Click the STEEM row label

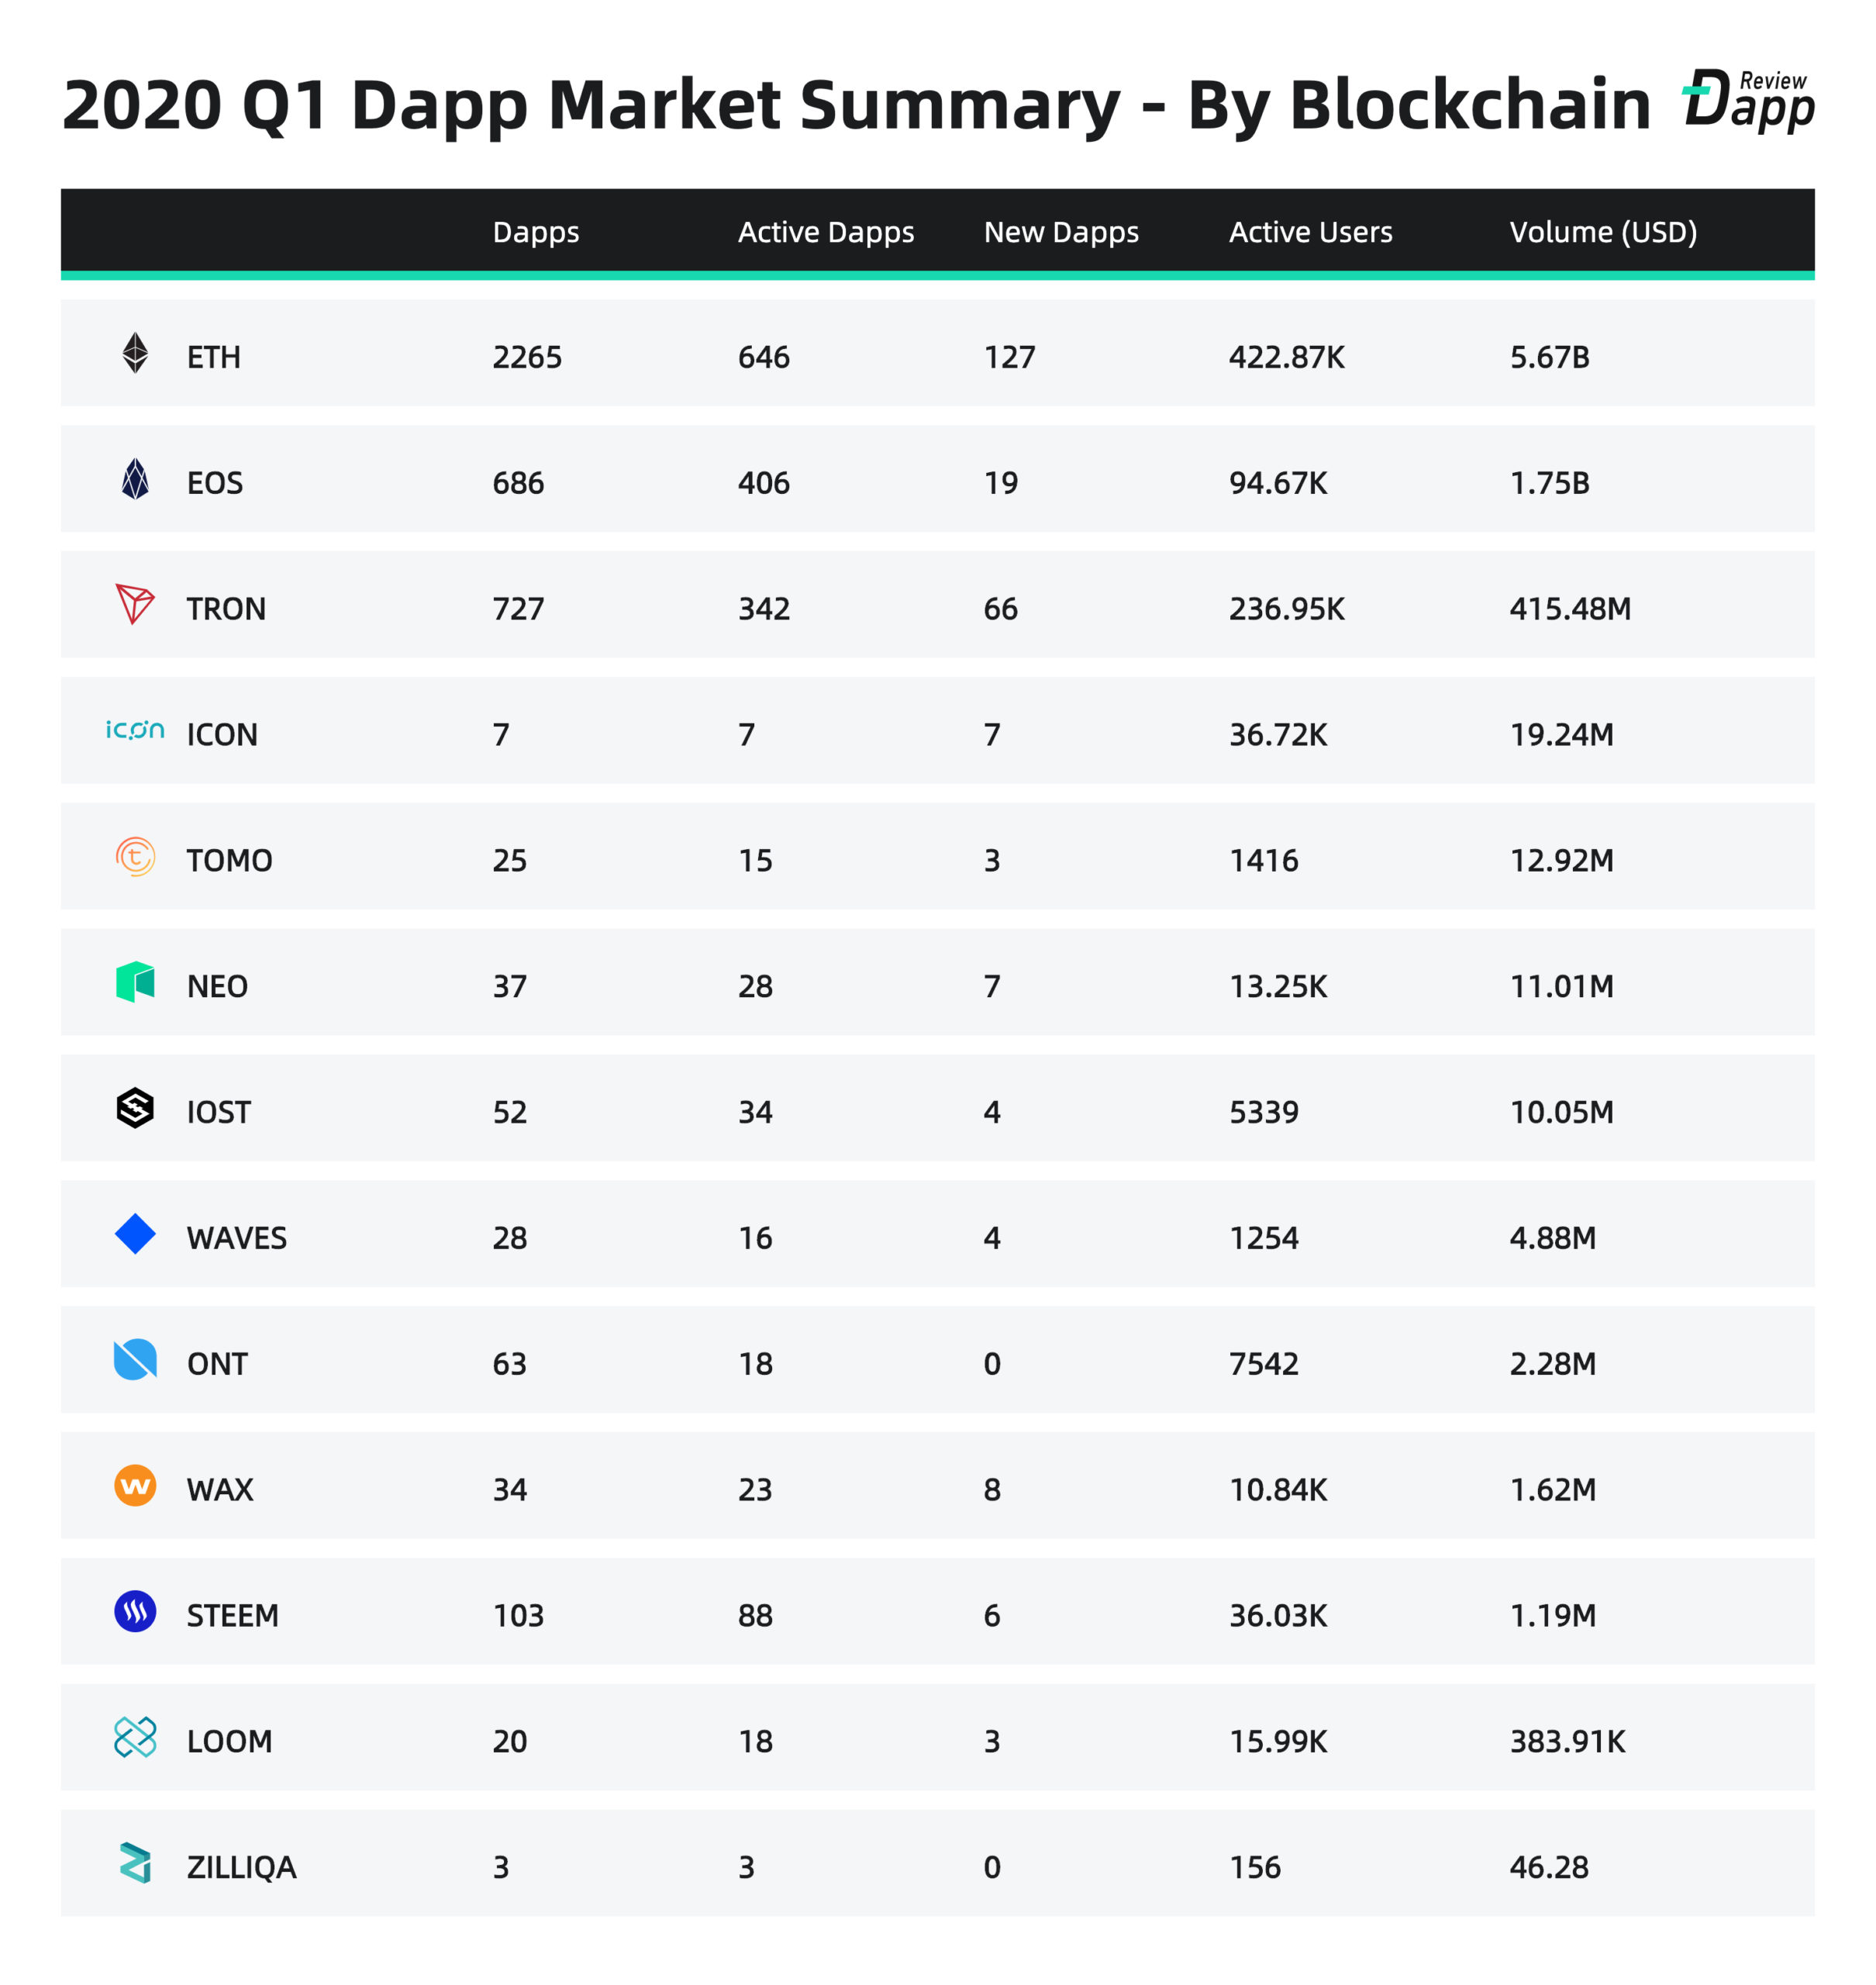(232, 1616)
